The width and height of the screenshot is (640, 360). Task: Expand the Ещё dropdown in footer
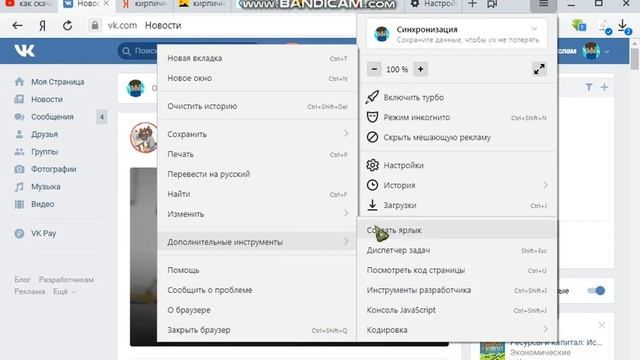coord(64,291)
